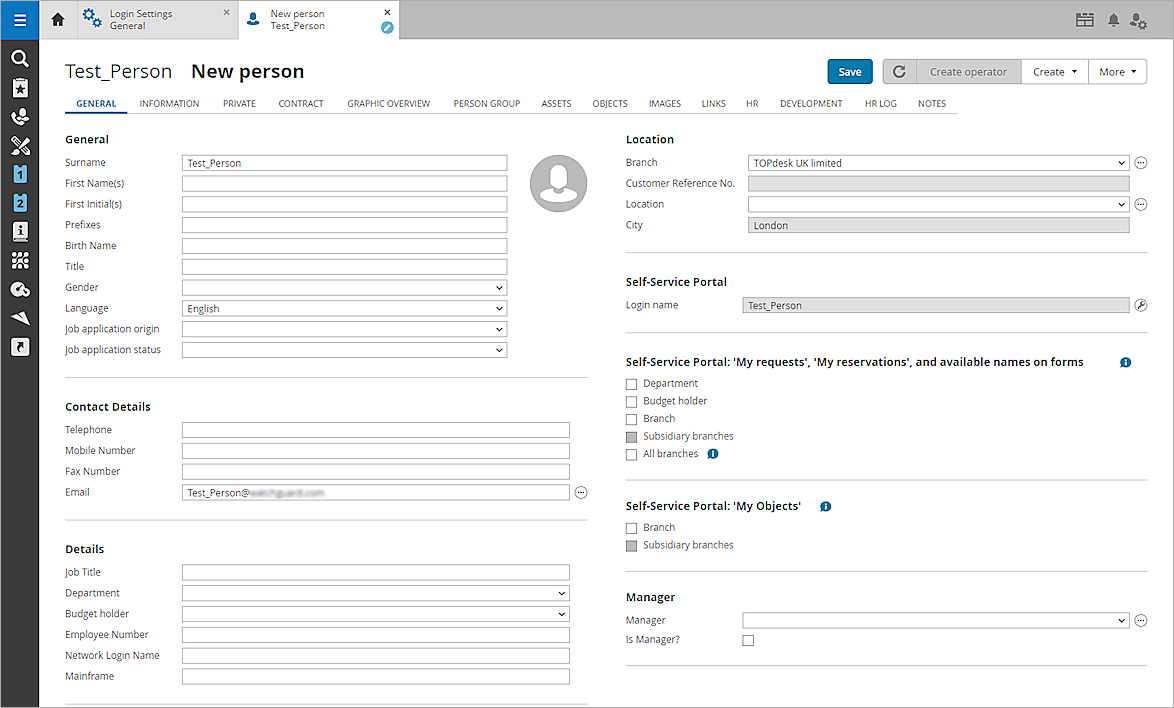Viewport: 1174px width, 708px height.
Task: Expand the Gender dropdown
Action: pyautogui.click(x=344, y=287)
